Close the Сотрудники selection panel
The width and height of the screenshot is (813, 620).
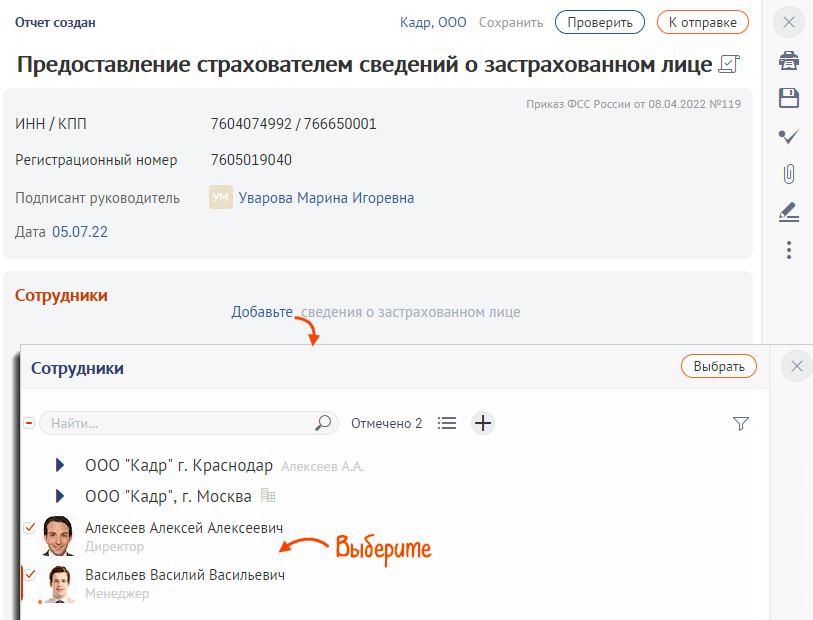[796, 366]
